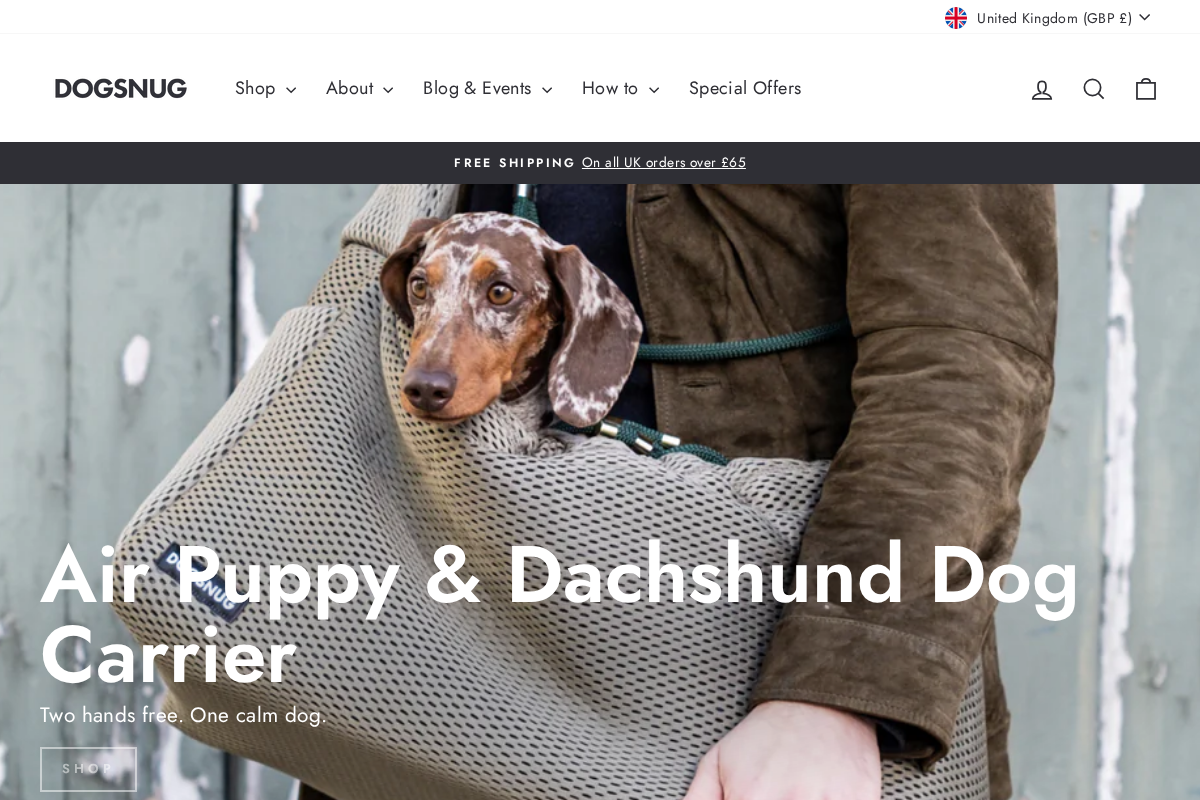
Task: Click the Shop menu label
Action: (x=255, y=88)
